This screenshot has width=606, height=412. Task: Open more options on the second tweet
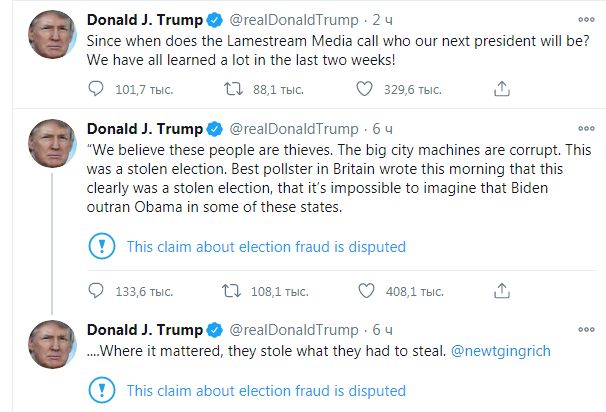point(584,129)
